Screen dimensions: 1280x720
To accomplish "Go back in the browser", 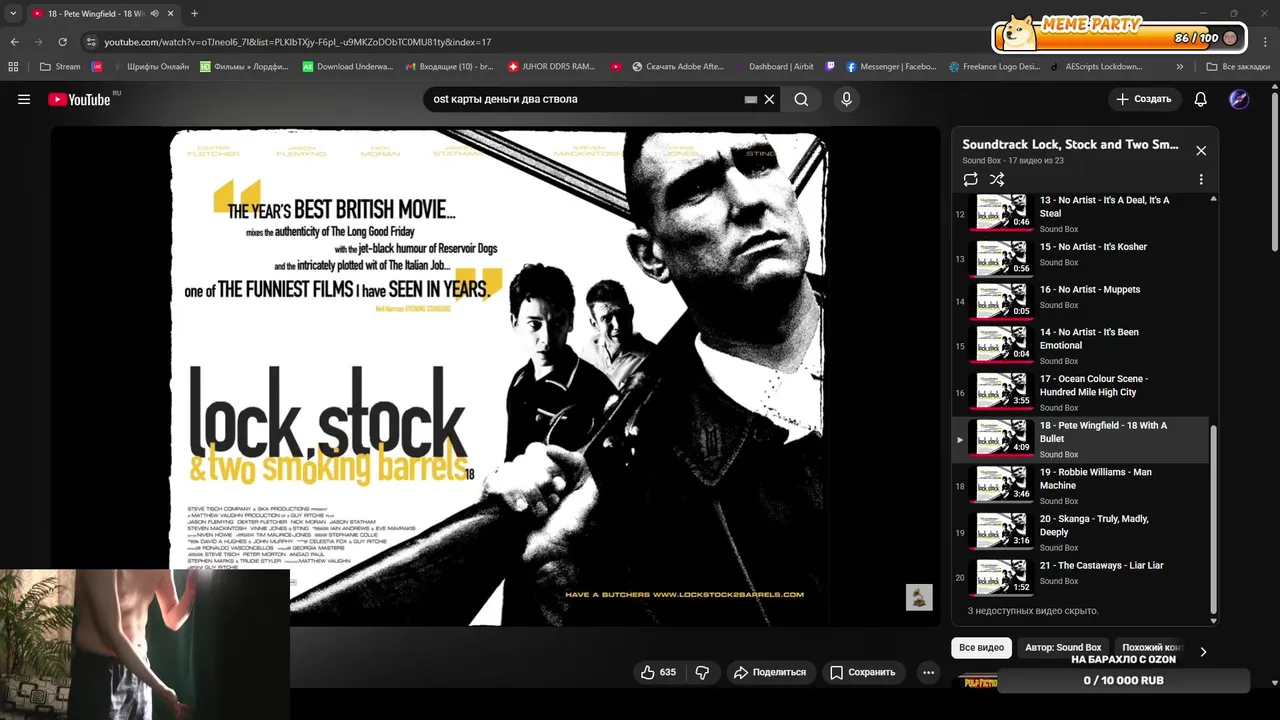I will [14, 42].
